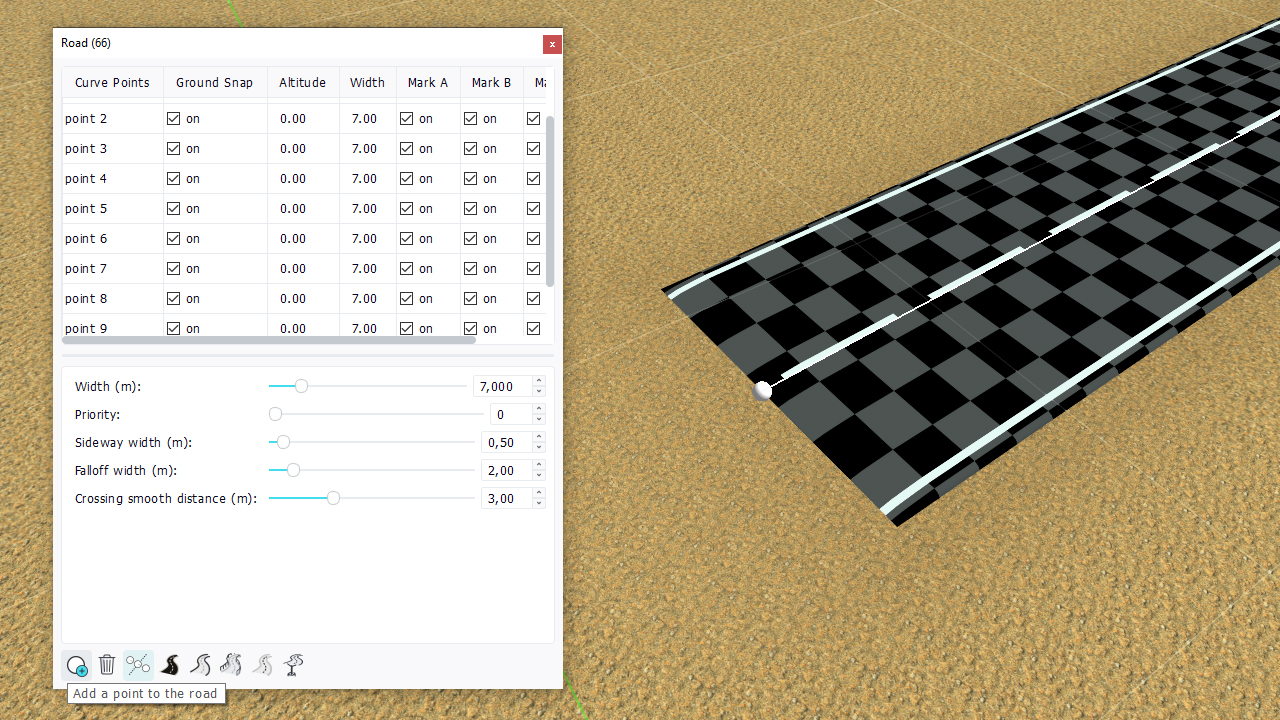Image resolution: width=1280 pixels, height=720 pixels.
Task: Select the road with guardrail icon
Action: click(231, 665)
